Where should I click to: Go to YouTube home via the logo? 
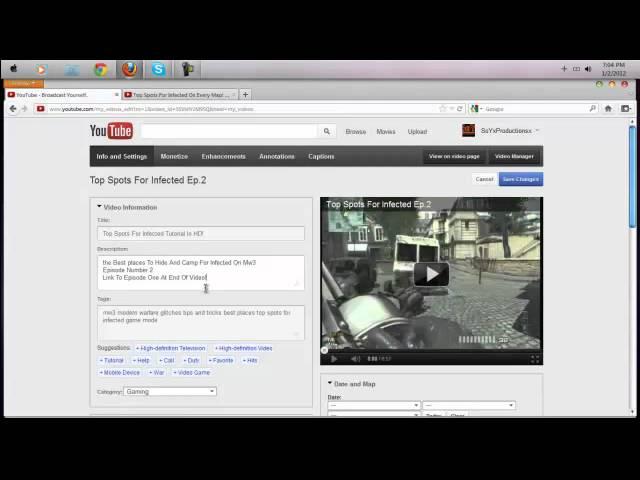pyautogui.click(x=111, y=131)
